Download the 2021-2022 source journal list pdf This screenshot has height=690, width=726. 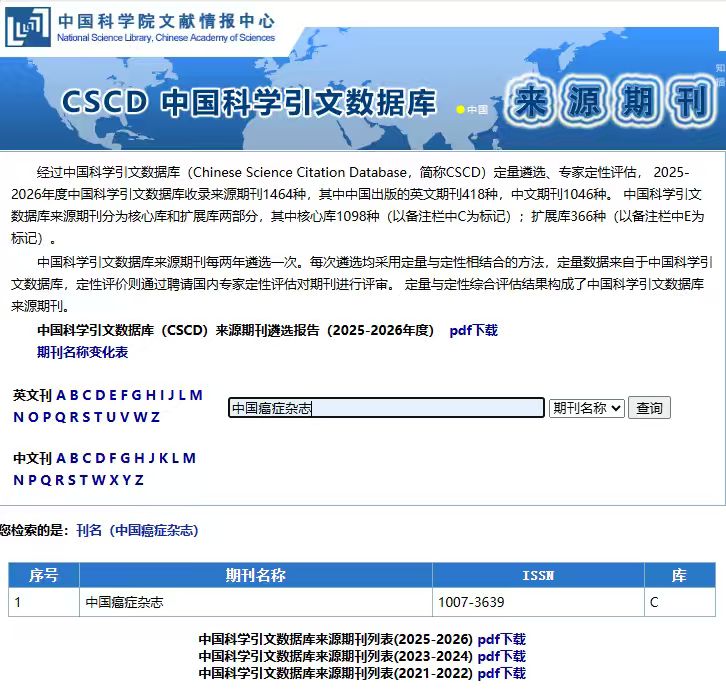pos(501,673)
